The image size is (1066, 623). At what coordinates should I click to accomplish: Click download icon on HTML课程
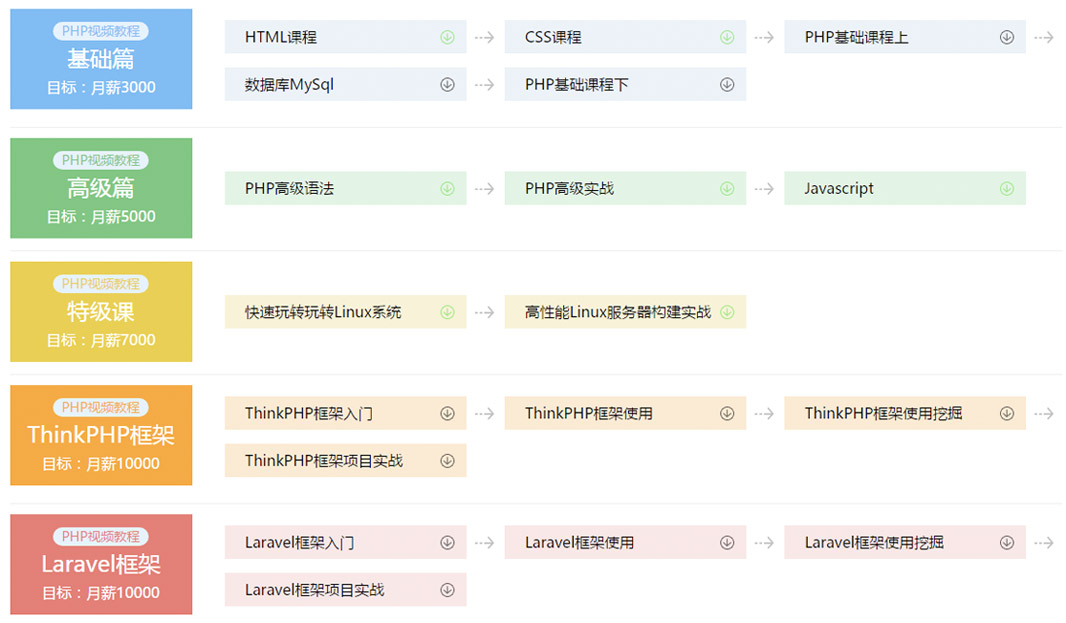coord(447,37)
